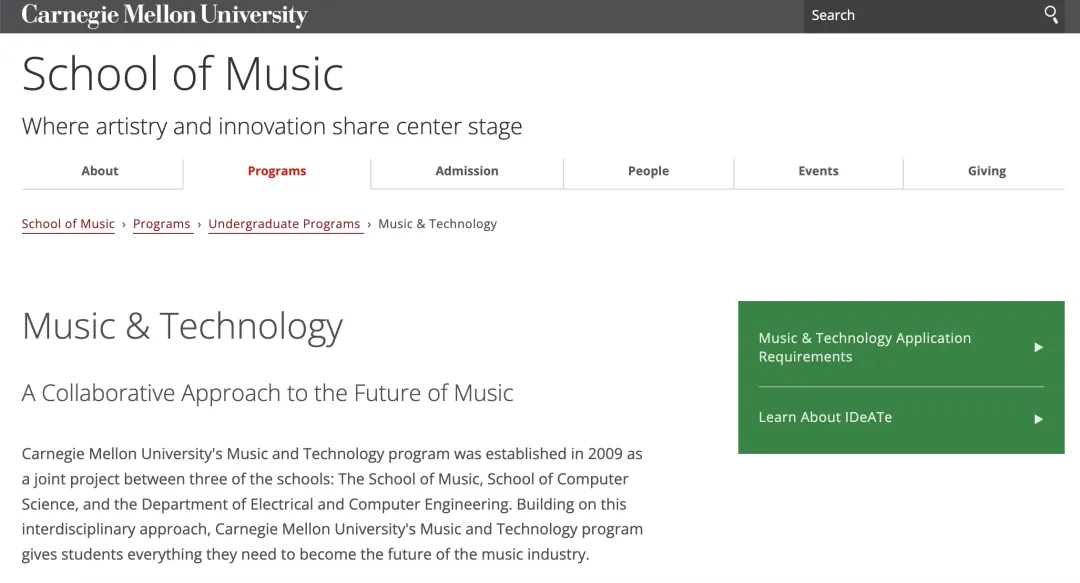The width and height of the screenshot is (1080, 583).
Task: Follow the Programs breadcrumb link
Action: coord(161,224)
